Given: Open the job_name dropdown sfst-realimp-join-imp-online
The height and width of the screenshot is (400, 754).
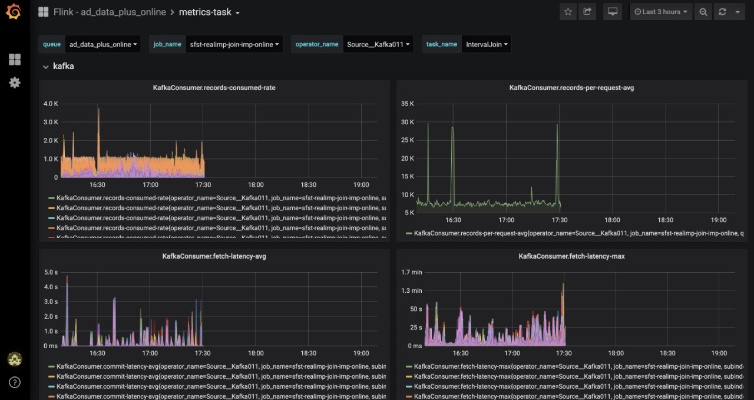Looking at the screenshot, I should (x=235, y=44).
